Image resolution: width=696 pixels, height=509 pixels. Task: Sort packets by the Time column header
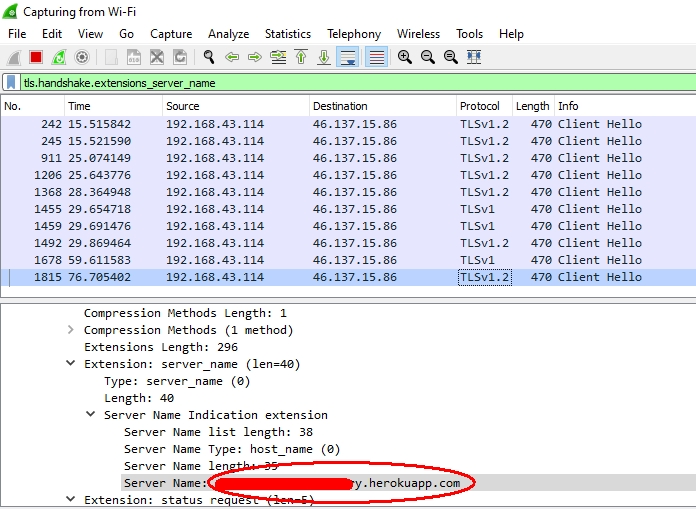(x=114, y=106)
